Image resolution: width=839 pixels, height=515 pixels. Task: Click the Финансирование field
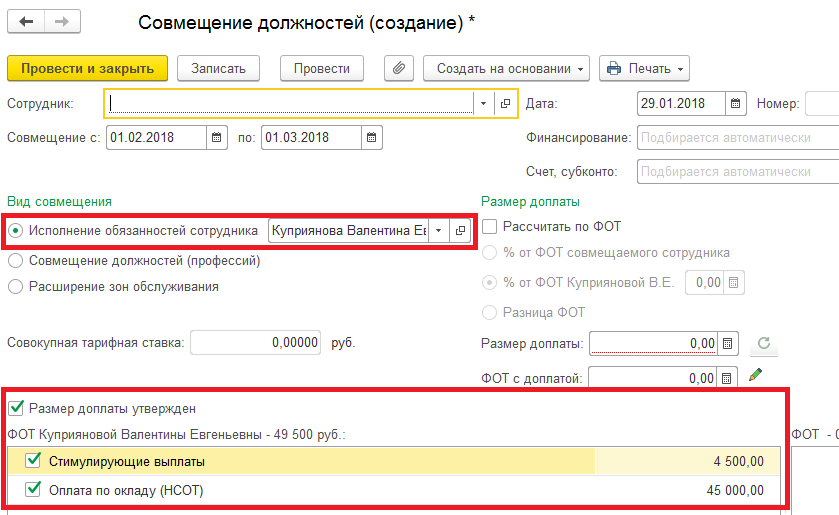click(738, 138)
